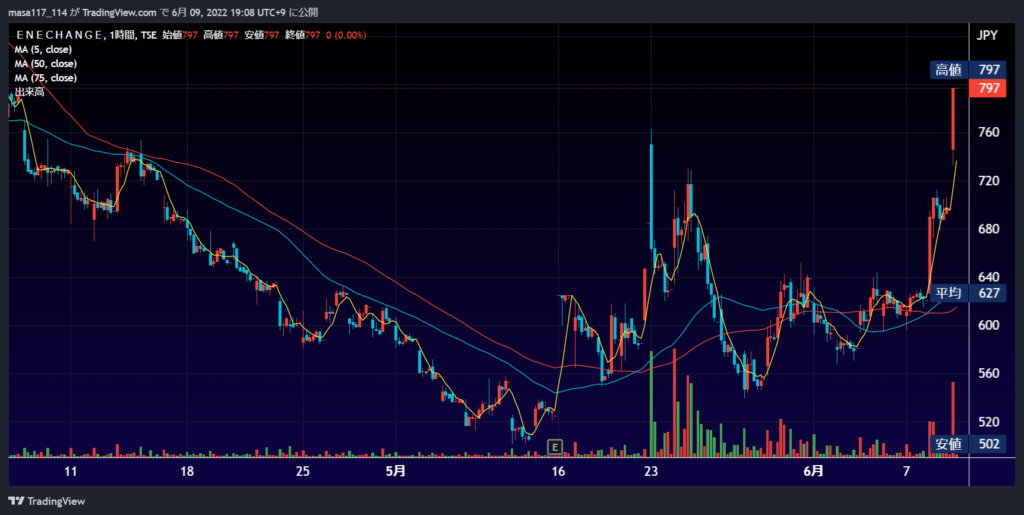Click the 560 price axis value
Viewport: 1024px width, 515px height.
point(989,373)
